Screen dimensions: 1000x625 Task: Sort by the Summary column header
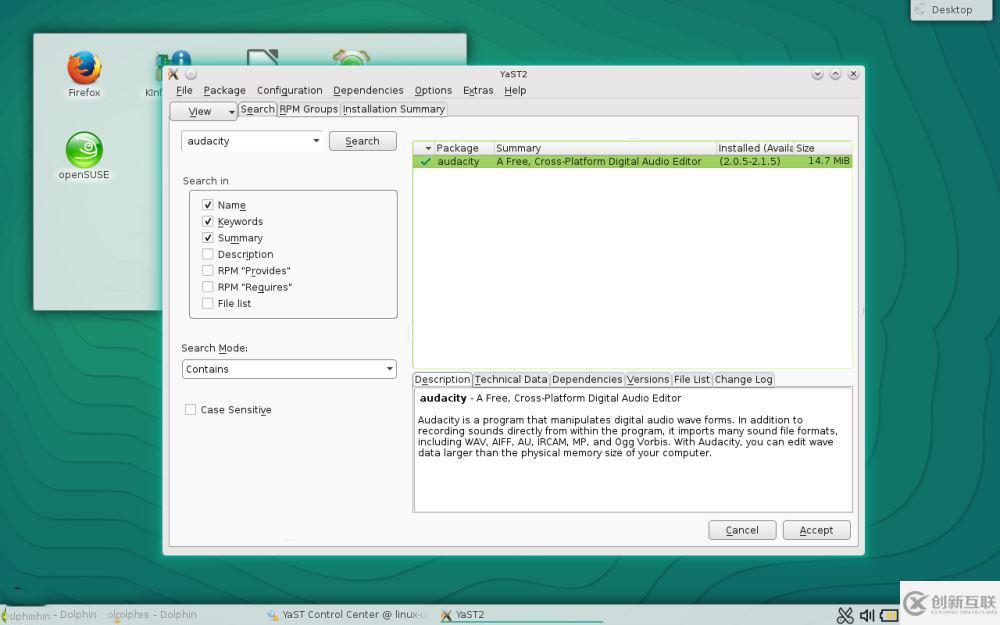coord(605,148)
